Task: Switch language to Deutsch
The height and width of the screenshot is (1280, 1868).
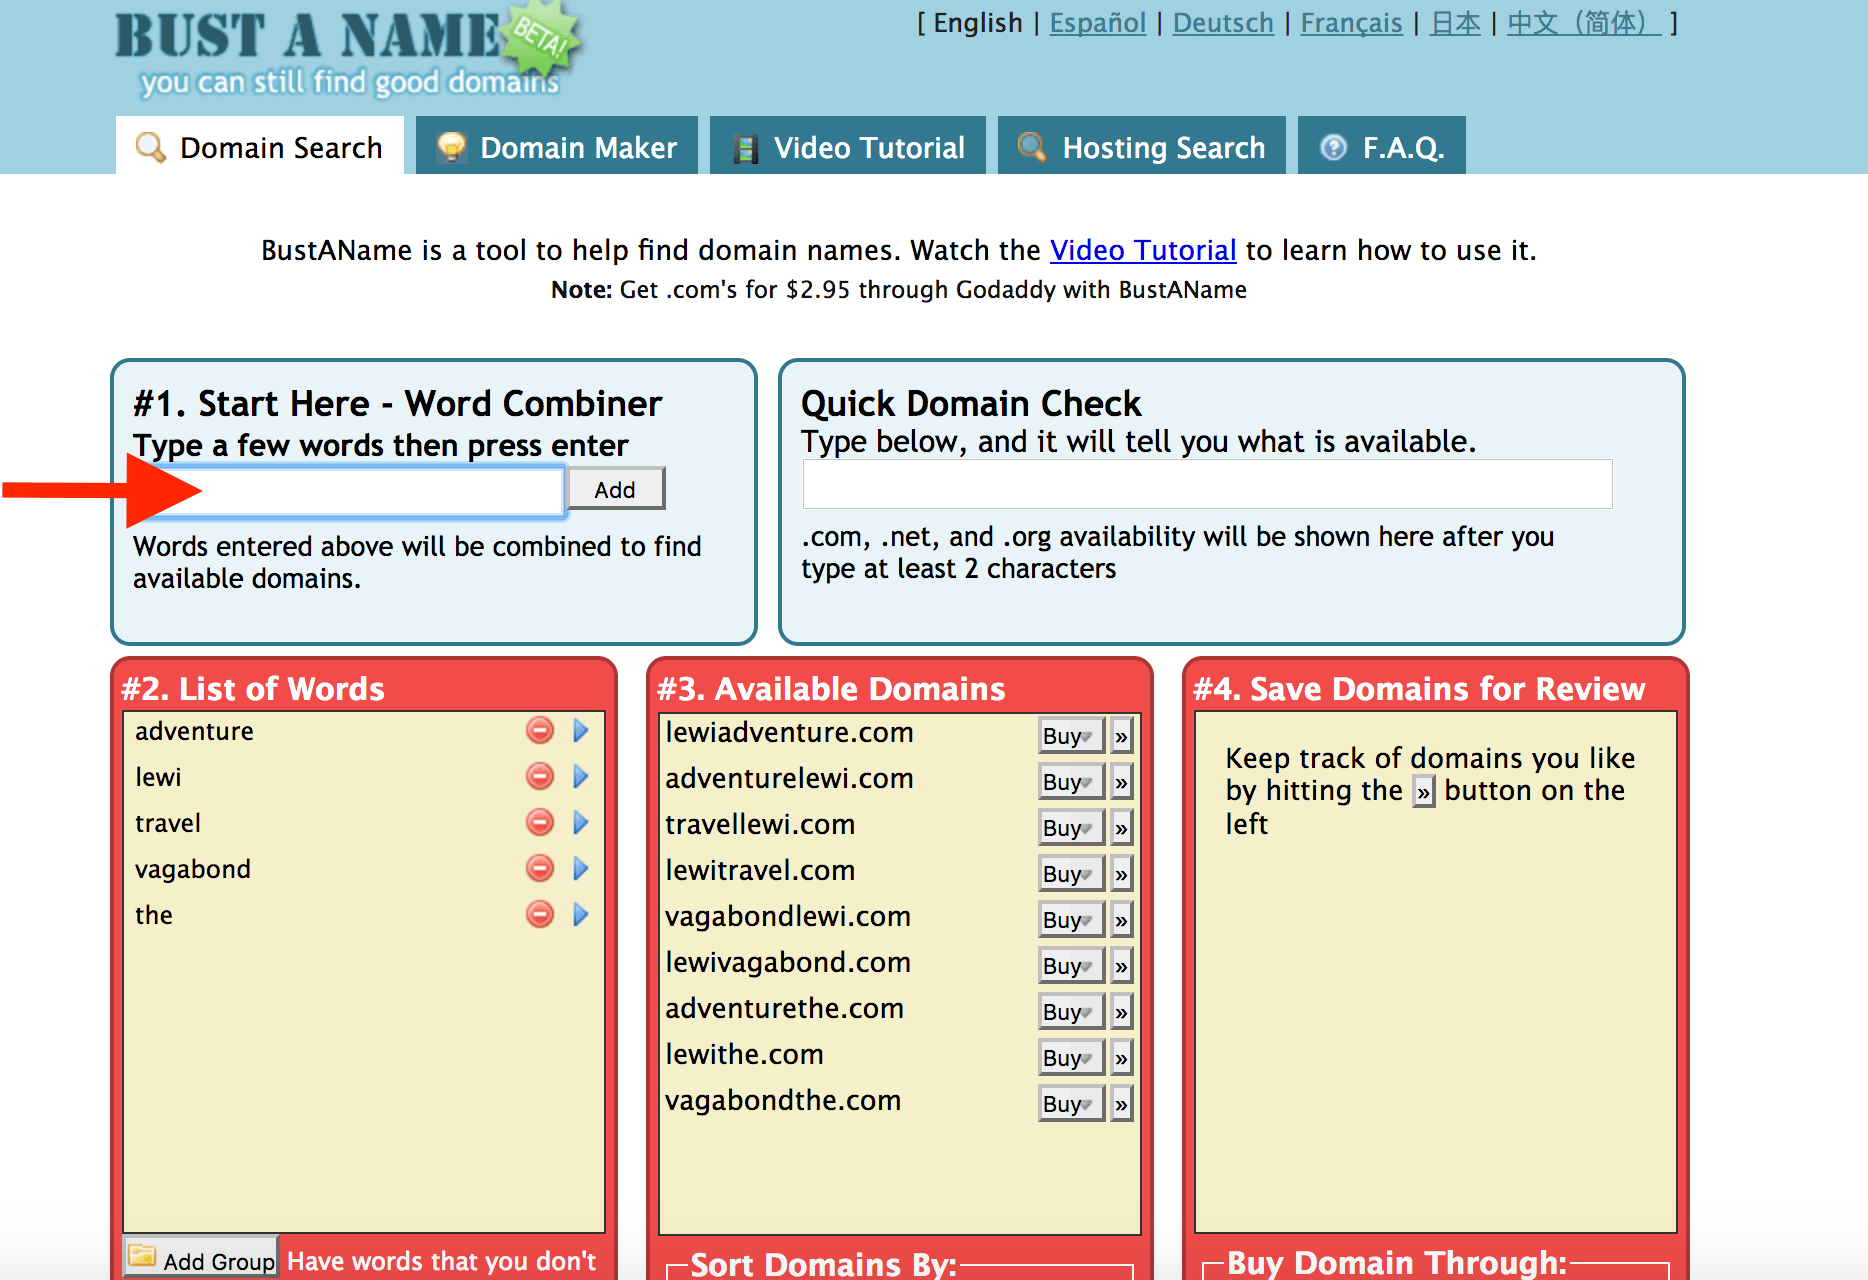Action: click(x=1223, y=23)
